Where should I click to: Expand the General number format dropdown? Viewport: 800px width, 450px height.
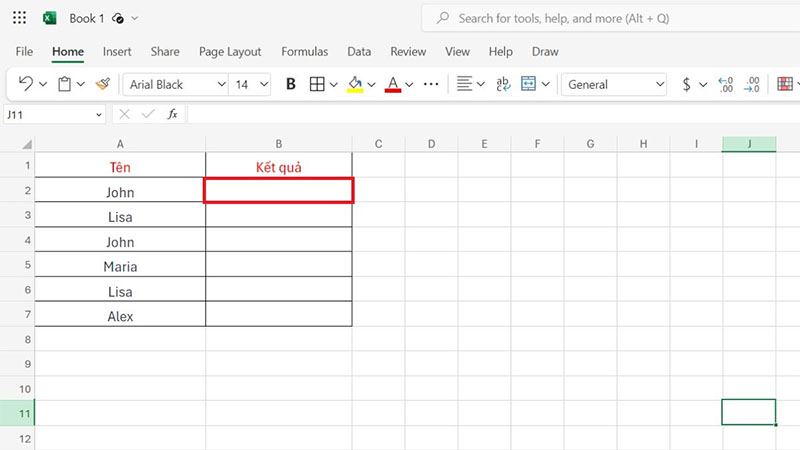[x=613, y=85]
